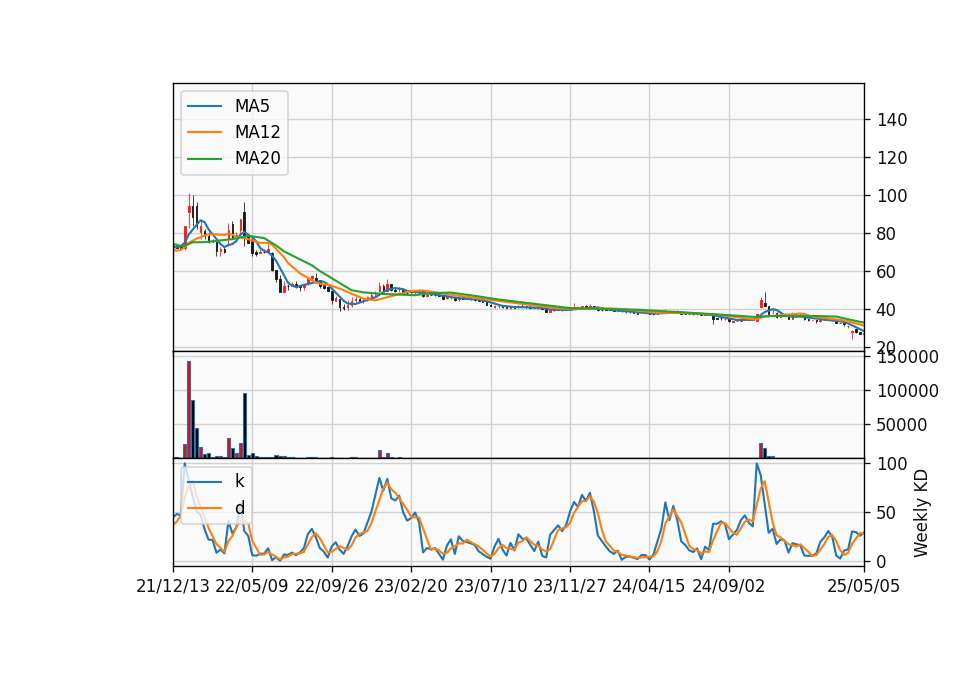Click the red price spike candle after 24/09/02
960x690 pixels.
761,303
